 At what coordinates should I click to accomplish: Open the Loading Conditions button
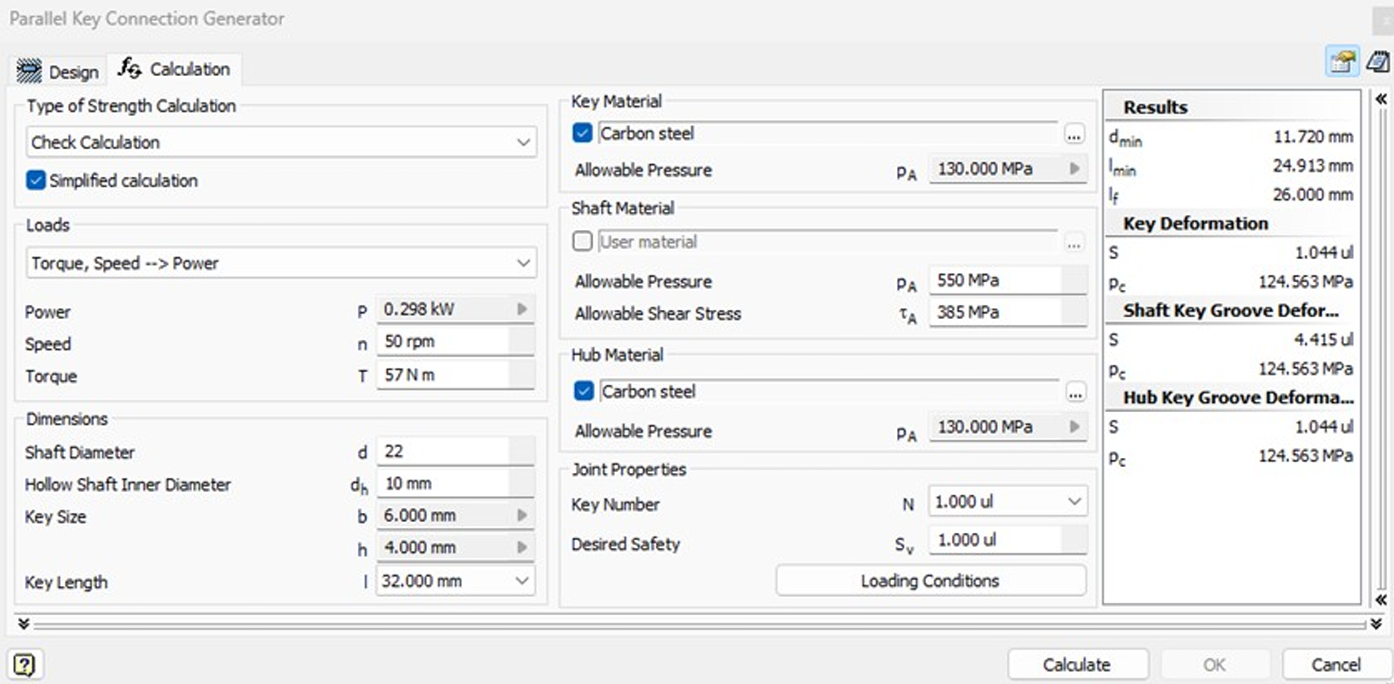[x=930, y=580]
